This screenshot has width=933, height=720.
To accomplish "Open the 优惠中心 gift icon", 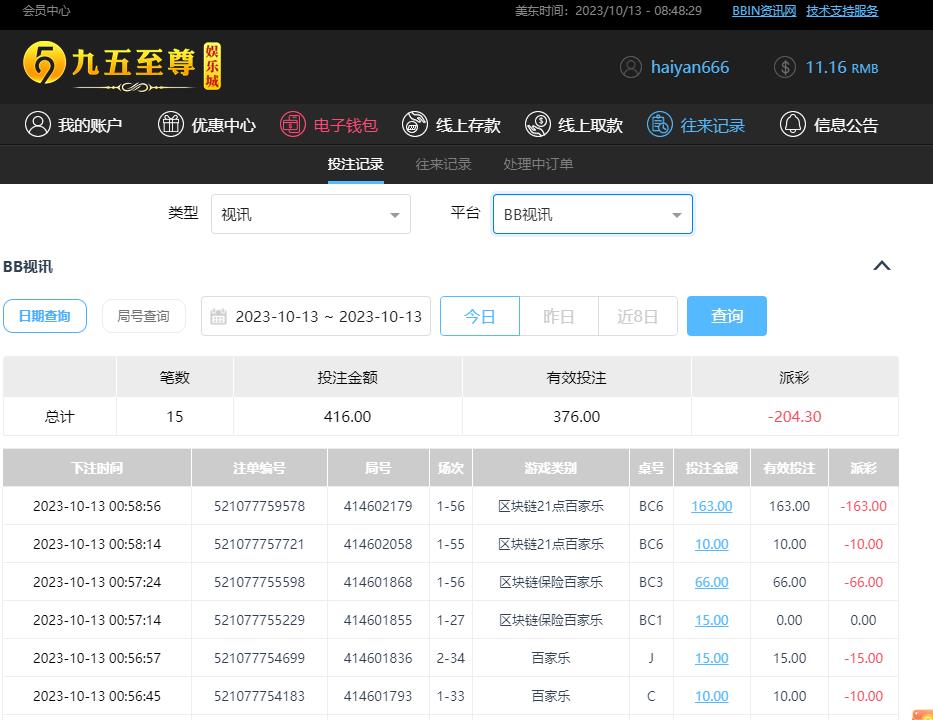I will pos(171,125).
